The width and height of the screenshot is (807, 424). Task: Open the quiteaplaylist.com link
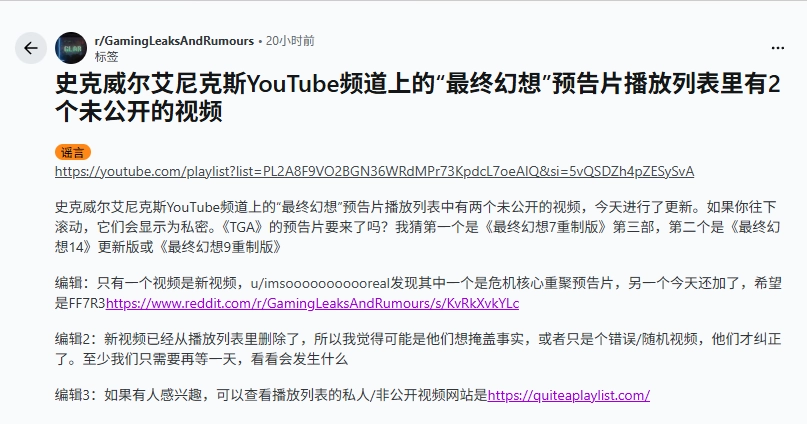[569, 395]
